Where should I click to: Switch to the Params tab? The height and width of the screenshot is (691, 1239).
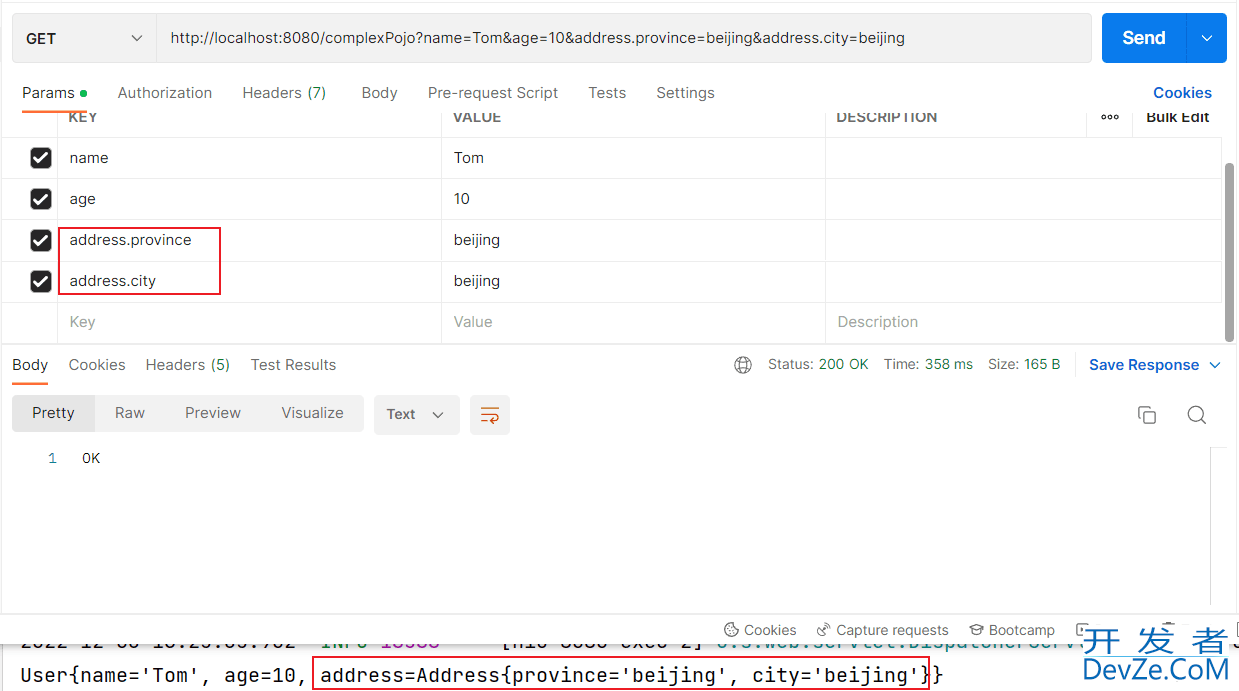(54, 93)
